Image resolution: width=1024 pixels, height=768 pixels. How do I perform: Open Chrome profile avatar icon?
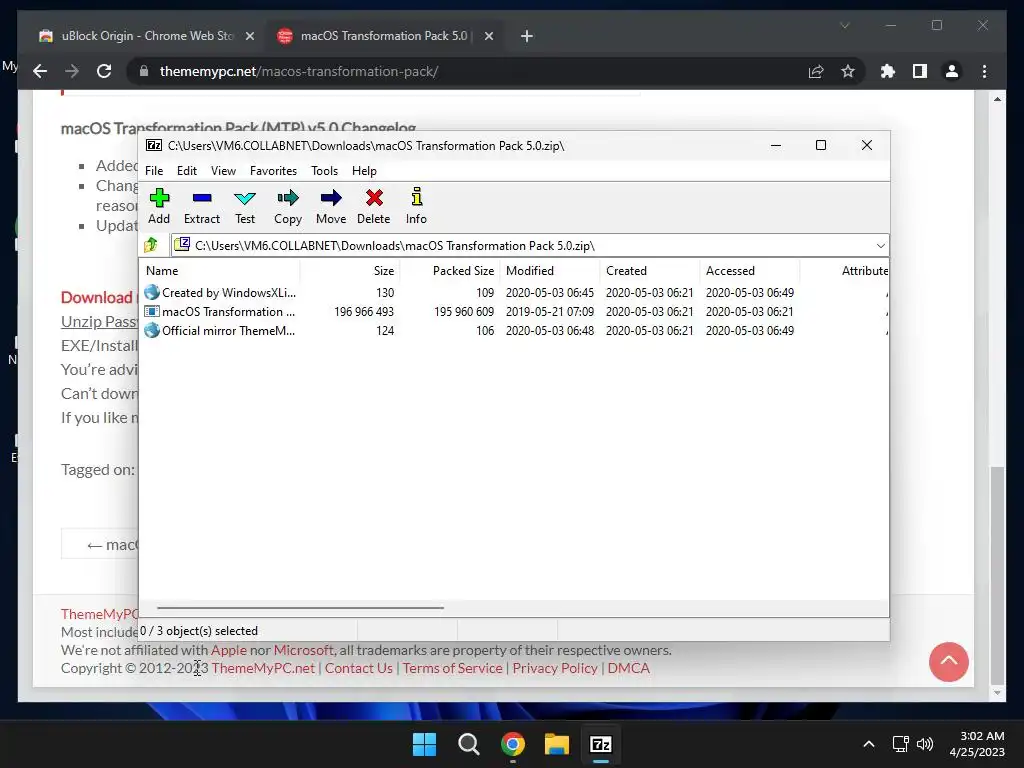pos(952,71)
